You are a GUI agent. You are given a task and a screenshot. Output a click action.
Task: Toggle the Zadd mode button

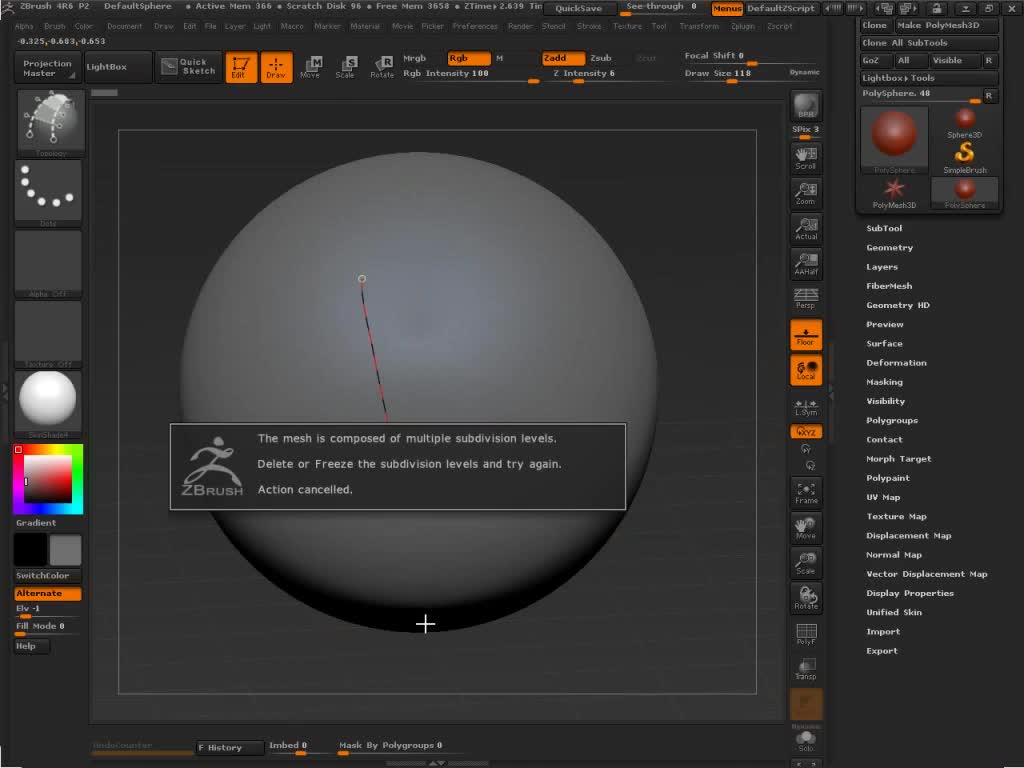563,58
